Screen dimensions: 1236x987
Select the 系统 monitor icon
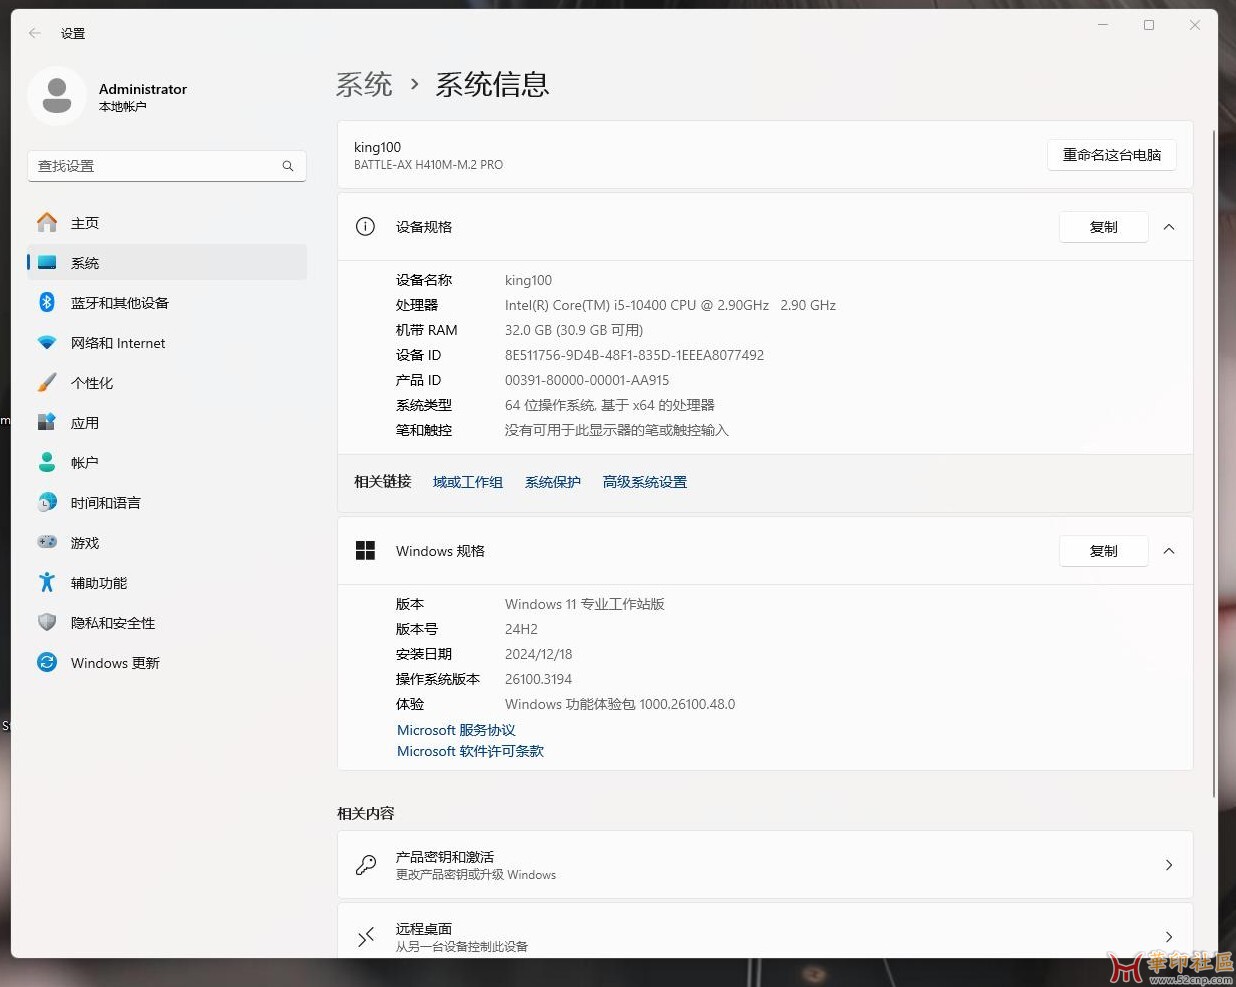(x=47, y=263)
